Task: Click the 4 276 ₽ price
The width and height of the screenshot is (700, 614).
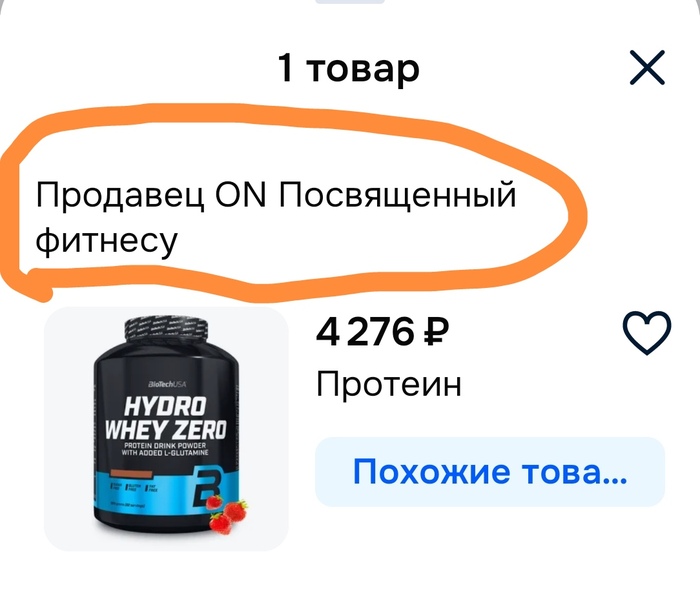Action: point(382,332)
